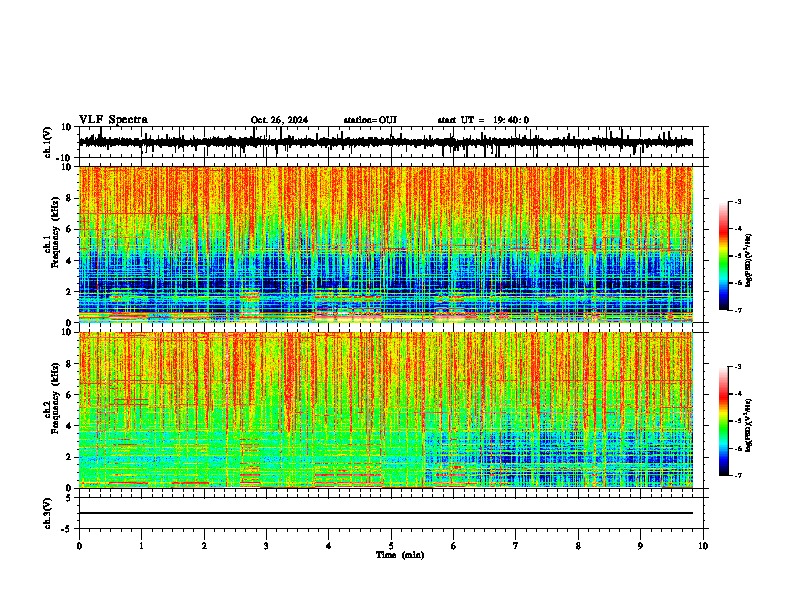Click the 'ch.3(V)' axis label
This screenshot has height=612, width=792.
tap(48, 513)
